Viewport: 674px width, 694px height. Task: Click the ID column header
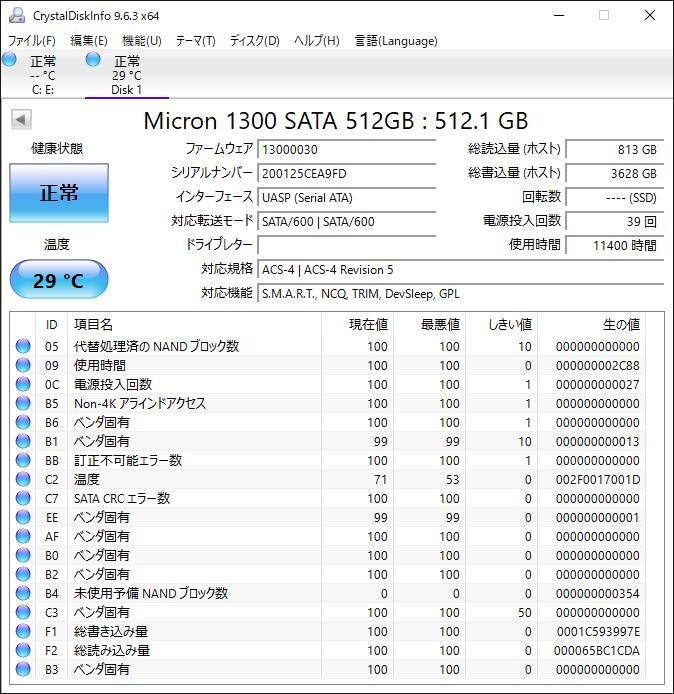[x=51, y=325]
